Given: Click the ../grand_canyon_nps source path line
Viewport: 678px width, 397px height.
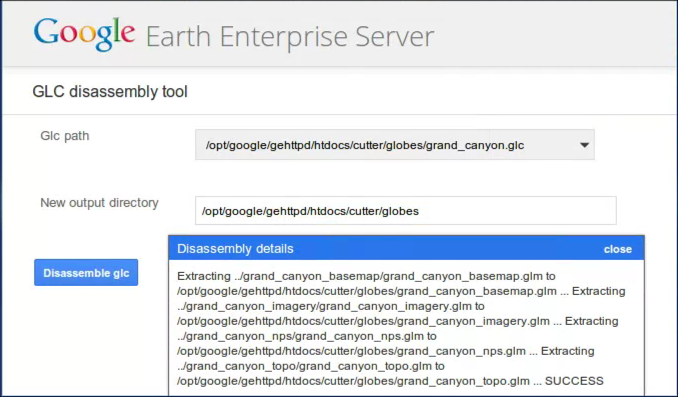Looking at the screenshot, I should (x=307, y=336).
